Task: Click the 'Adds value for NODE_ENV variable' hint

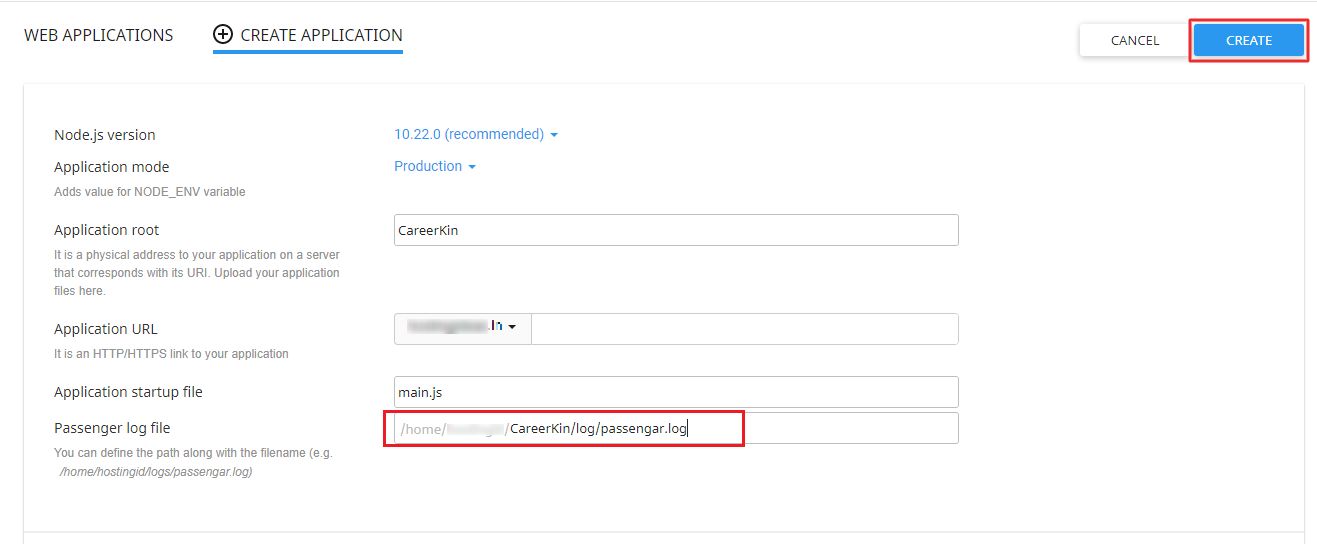Action: [150, 191]
